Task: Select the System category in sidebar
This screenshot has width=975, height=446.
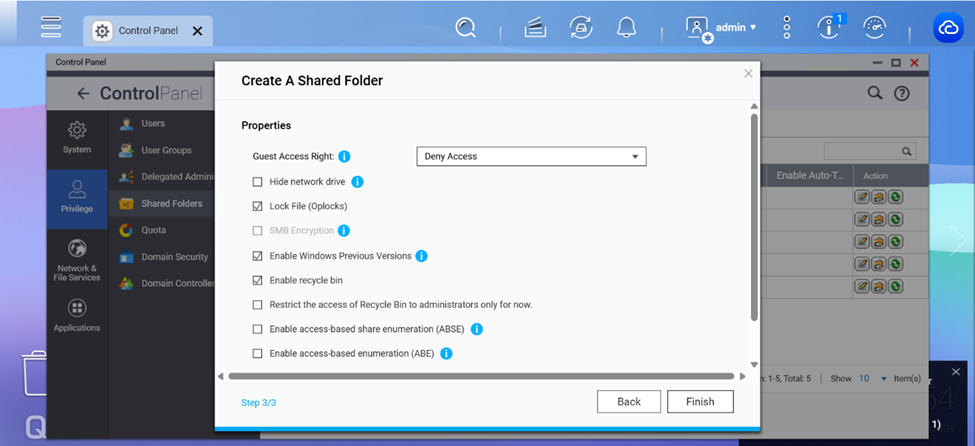Action: [77, 137]
